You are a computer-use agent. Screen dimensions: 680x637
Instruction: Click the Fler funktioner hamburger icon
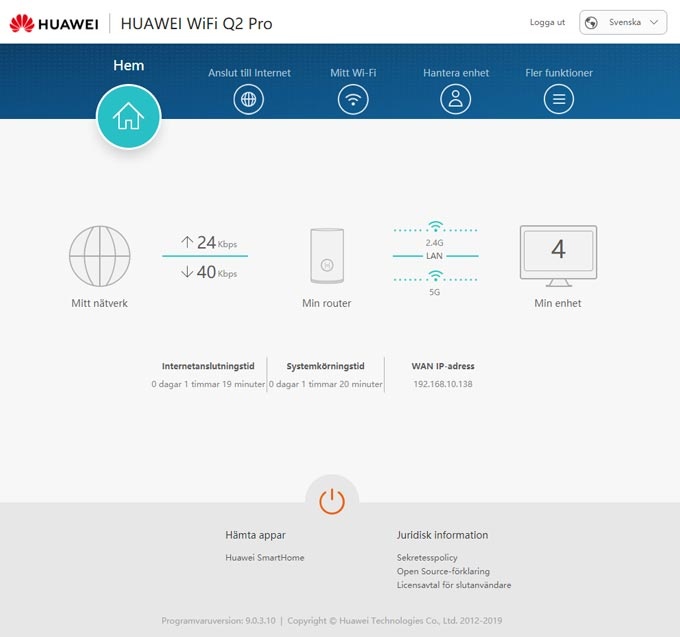[559, 99]
